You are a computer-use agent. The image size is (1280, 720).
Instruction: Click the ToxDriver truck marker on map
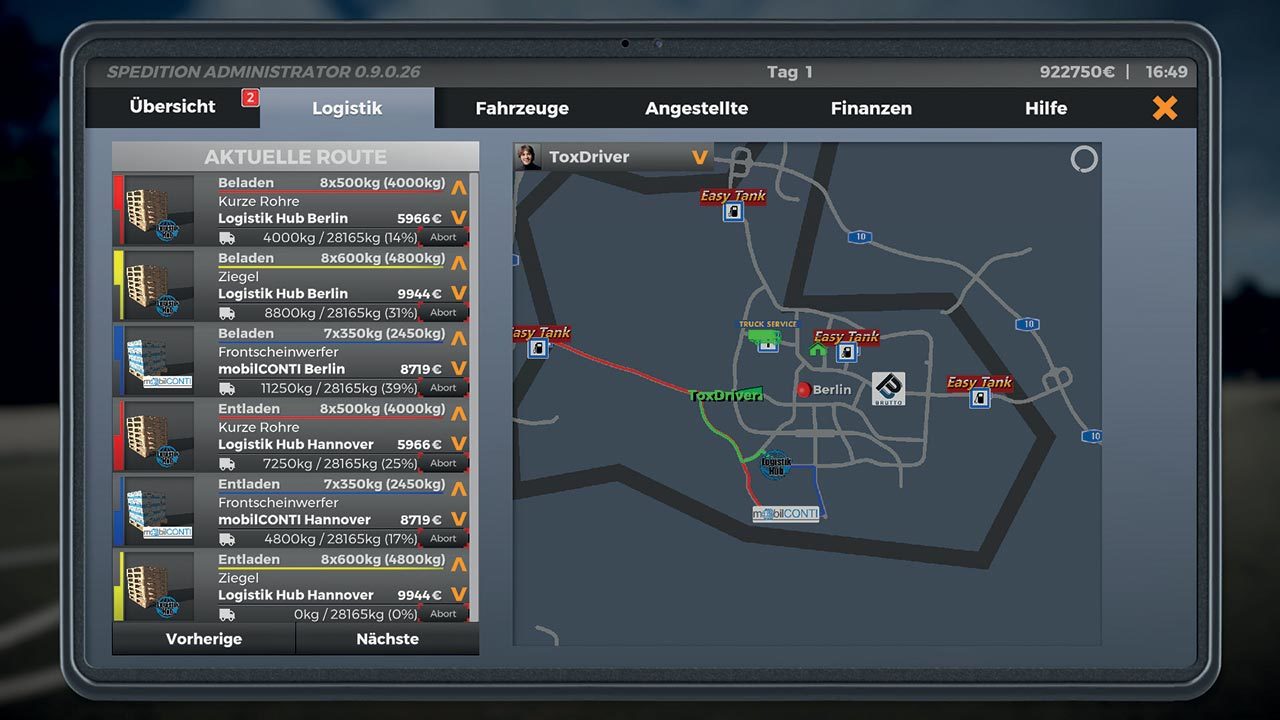coord(726,395)
